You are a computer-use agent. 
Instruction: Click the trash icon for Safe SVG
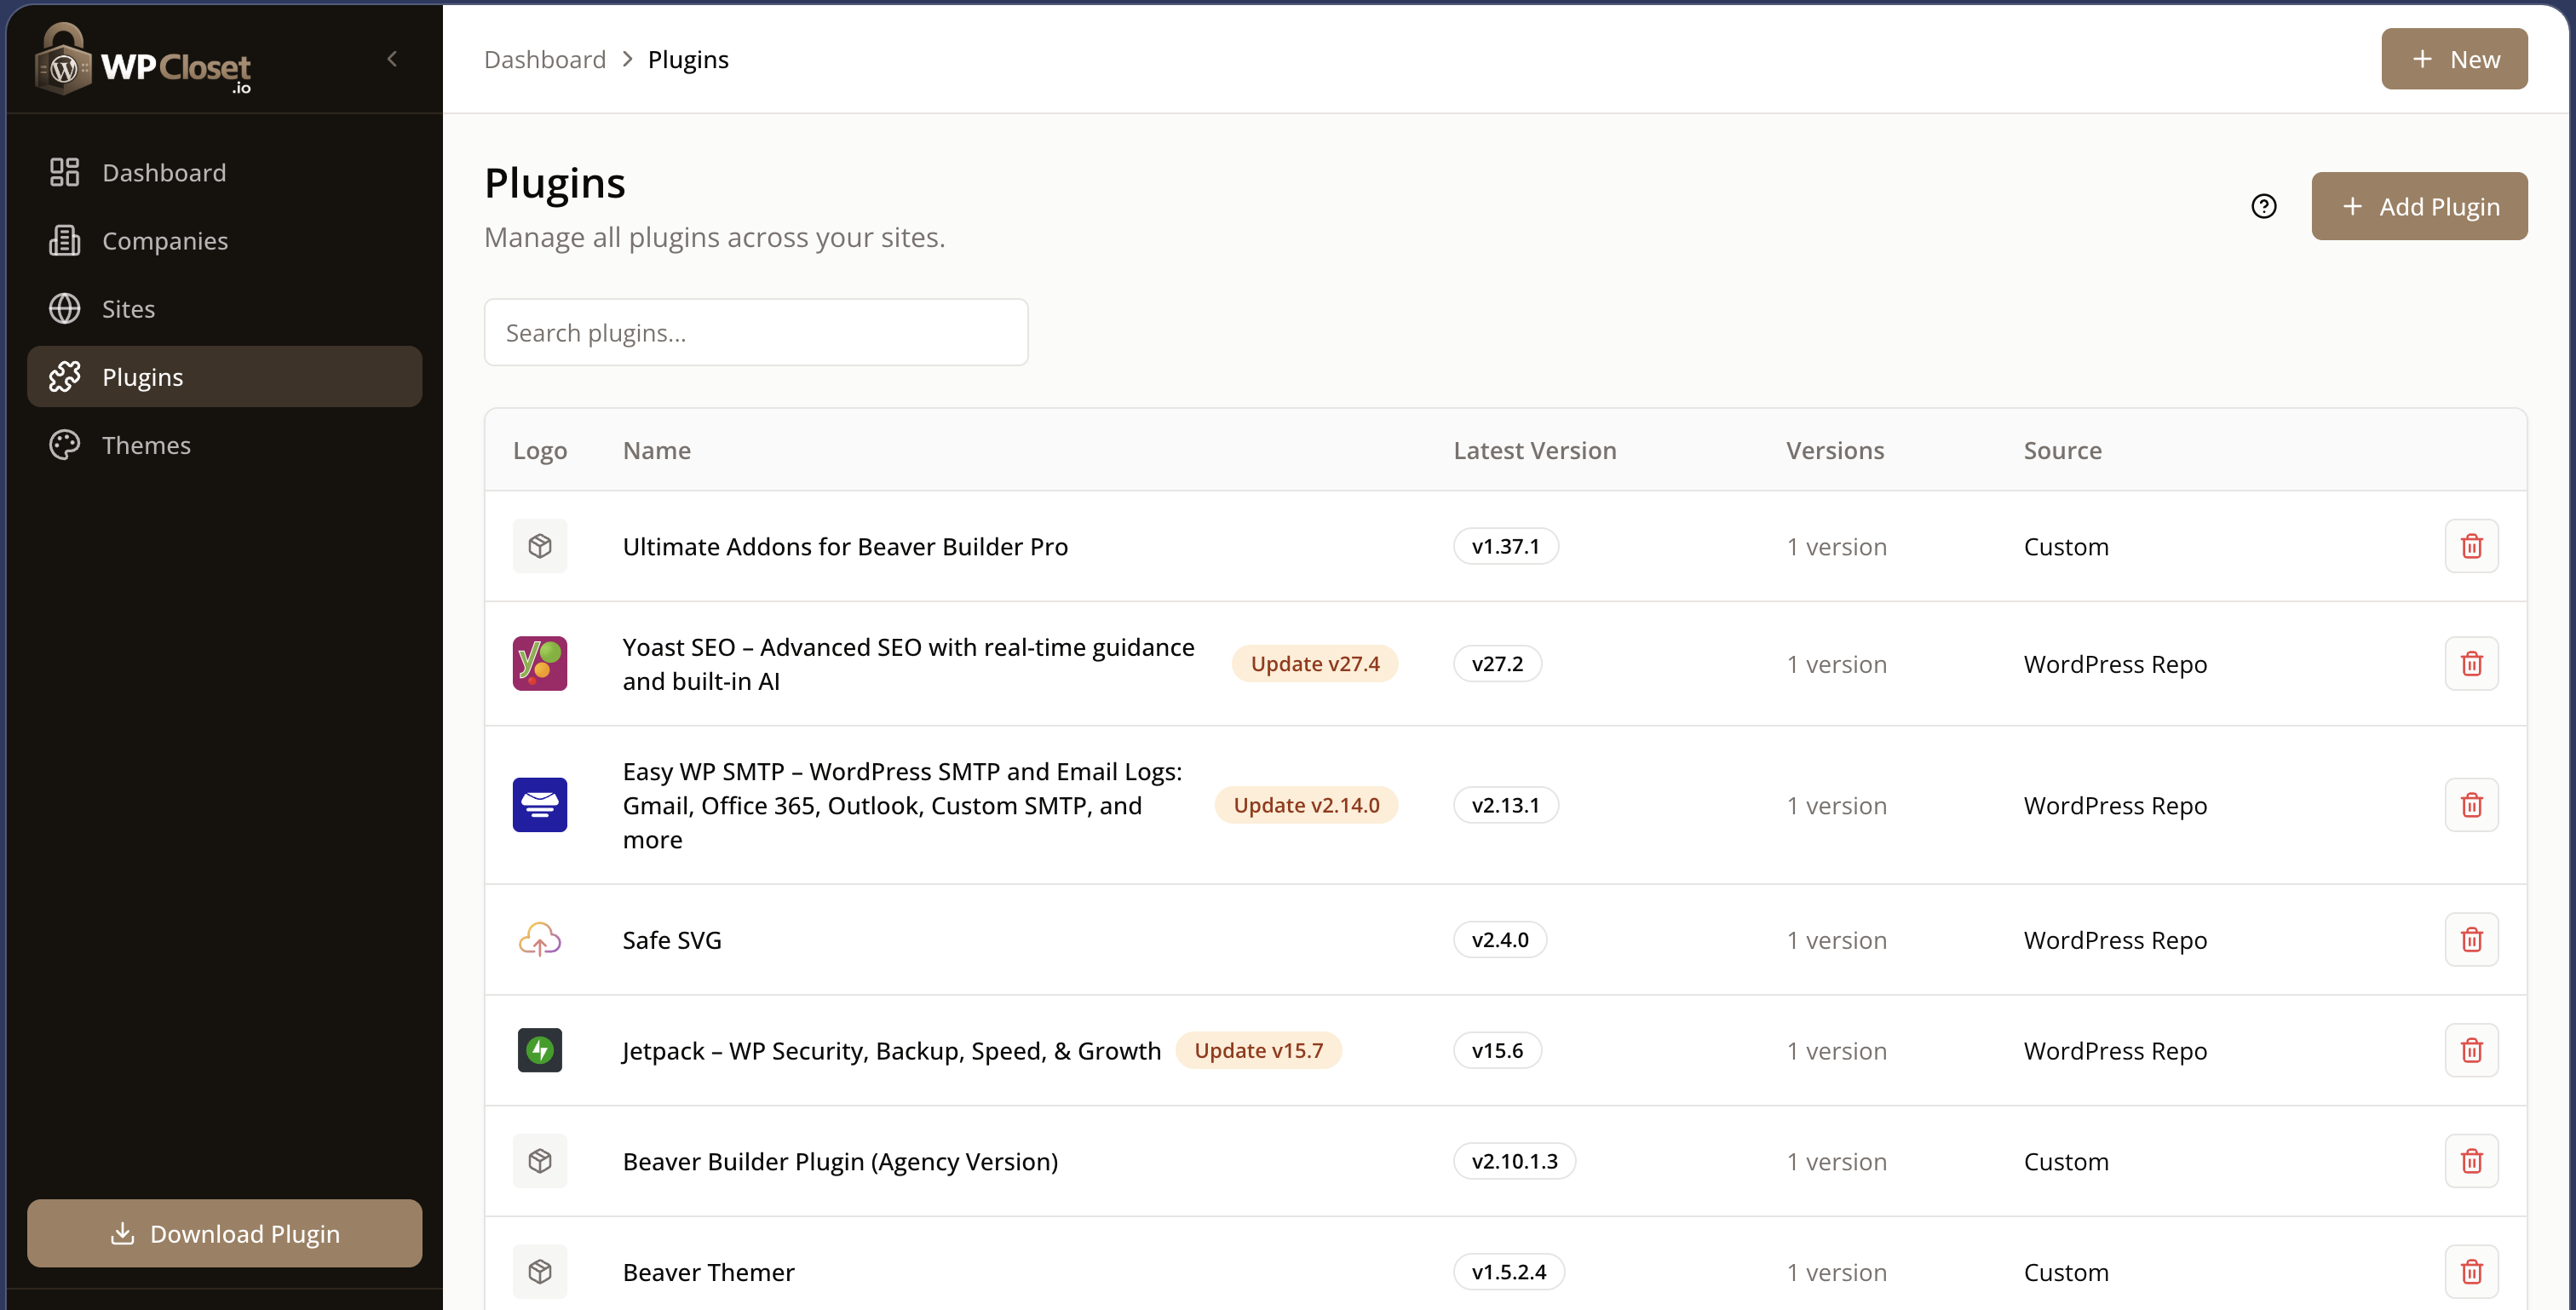(x=2471, y=940)
